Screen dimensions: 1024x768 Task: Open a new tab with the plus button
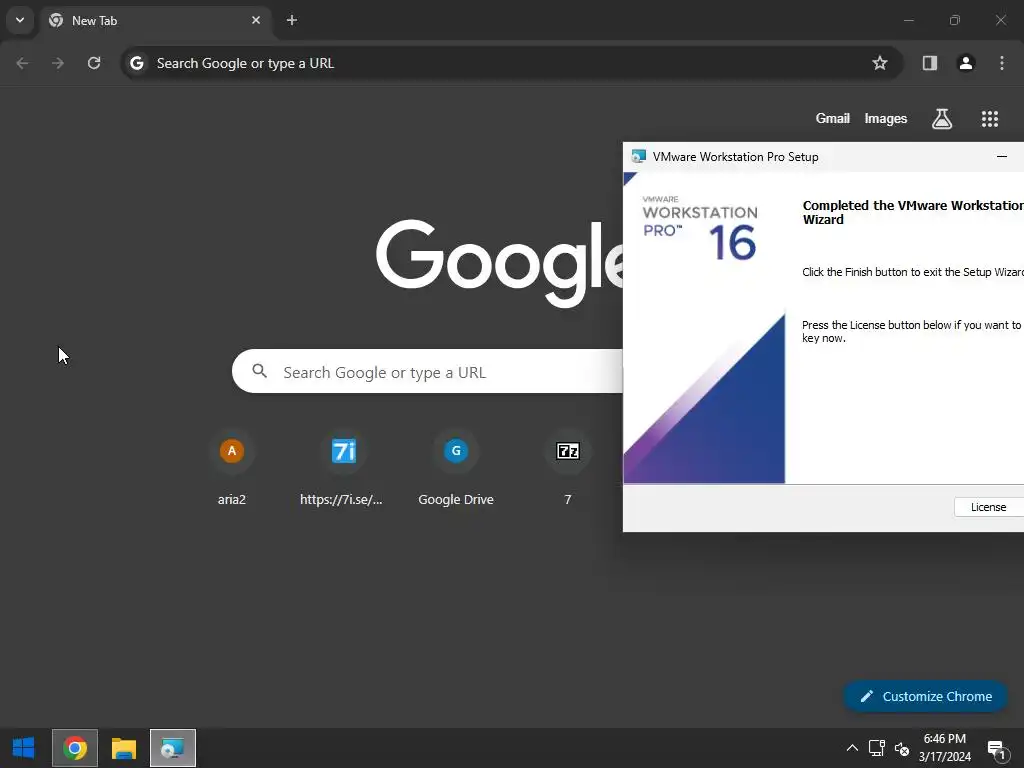[292, 20]
